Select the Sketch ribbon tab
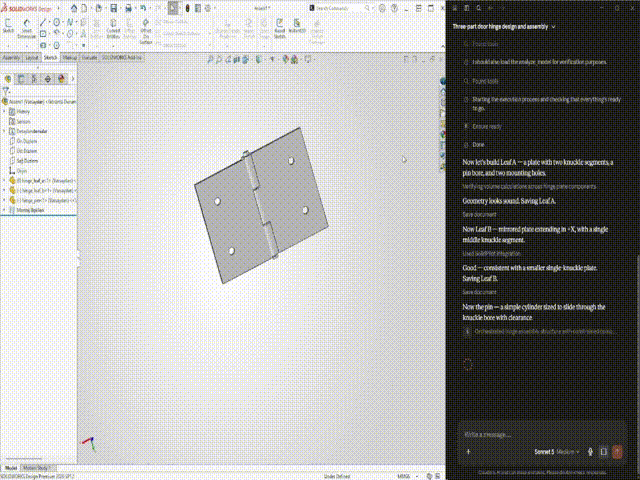 click(51, 58)
